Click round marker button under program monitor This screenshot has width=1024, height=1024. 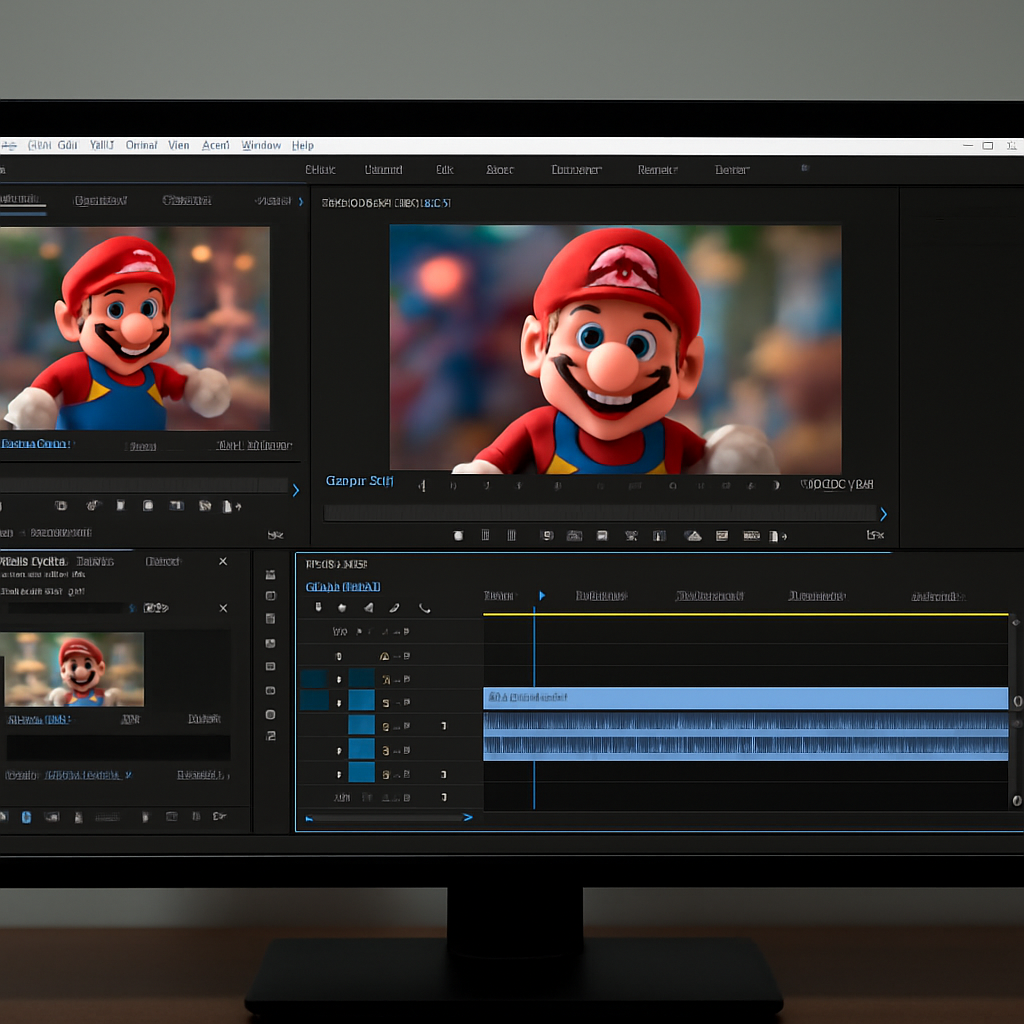pos(458,536)
